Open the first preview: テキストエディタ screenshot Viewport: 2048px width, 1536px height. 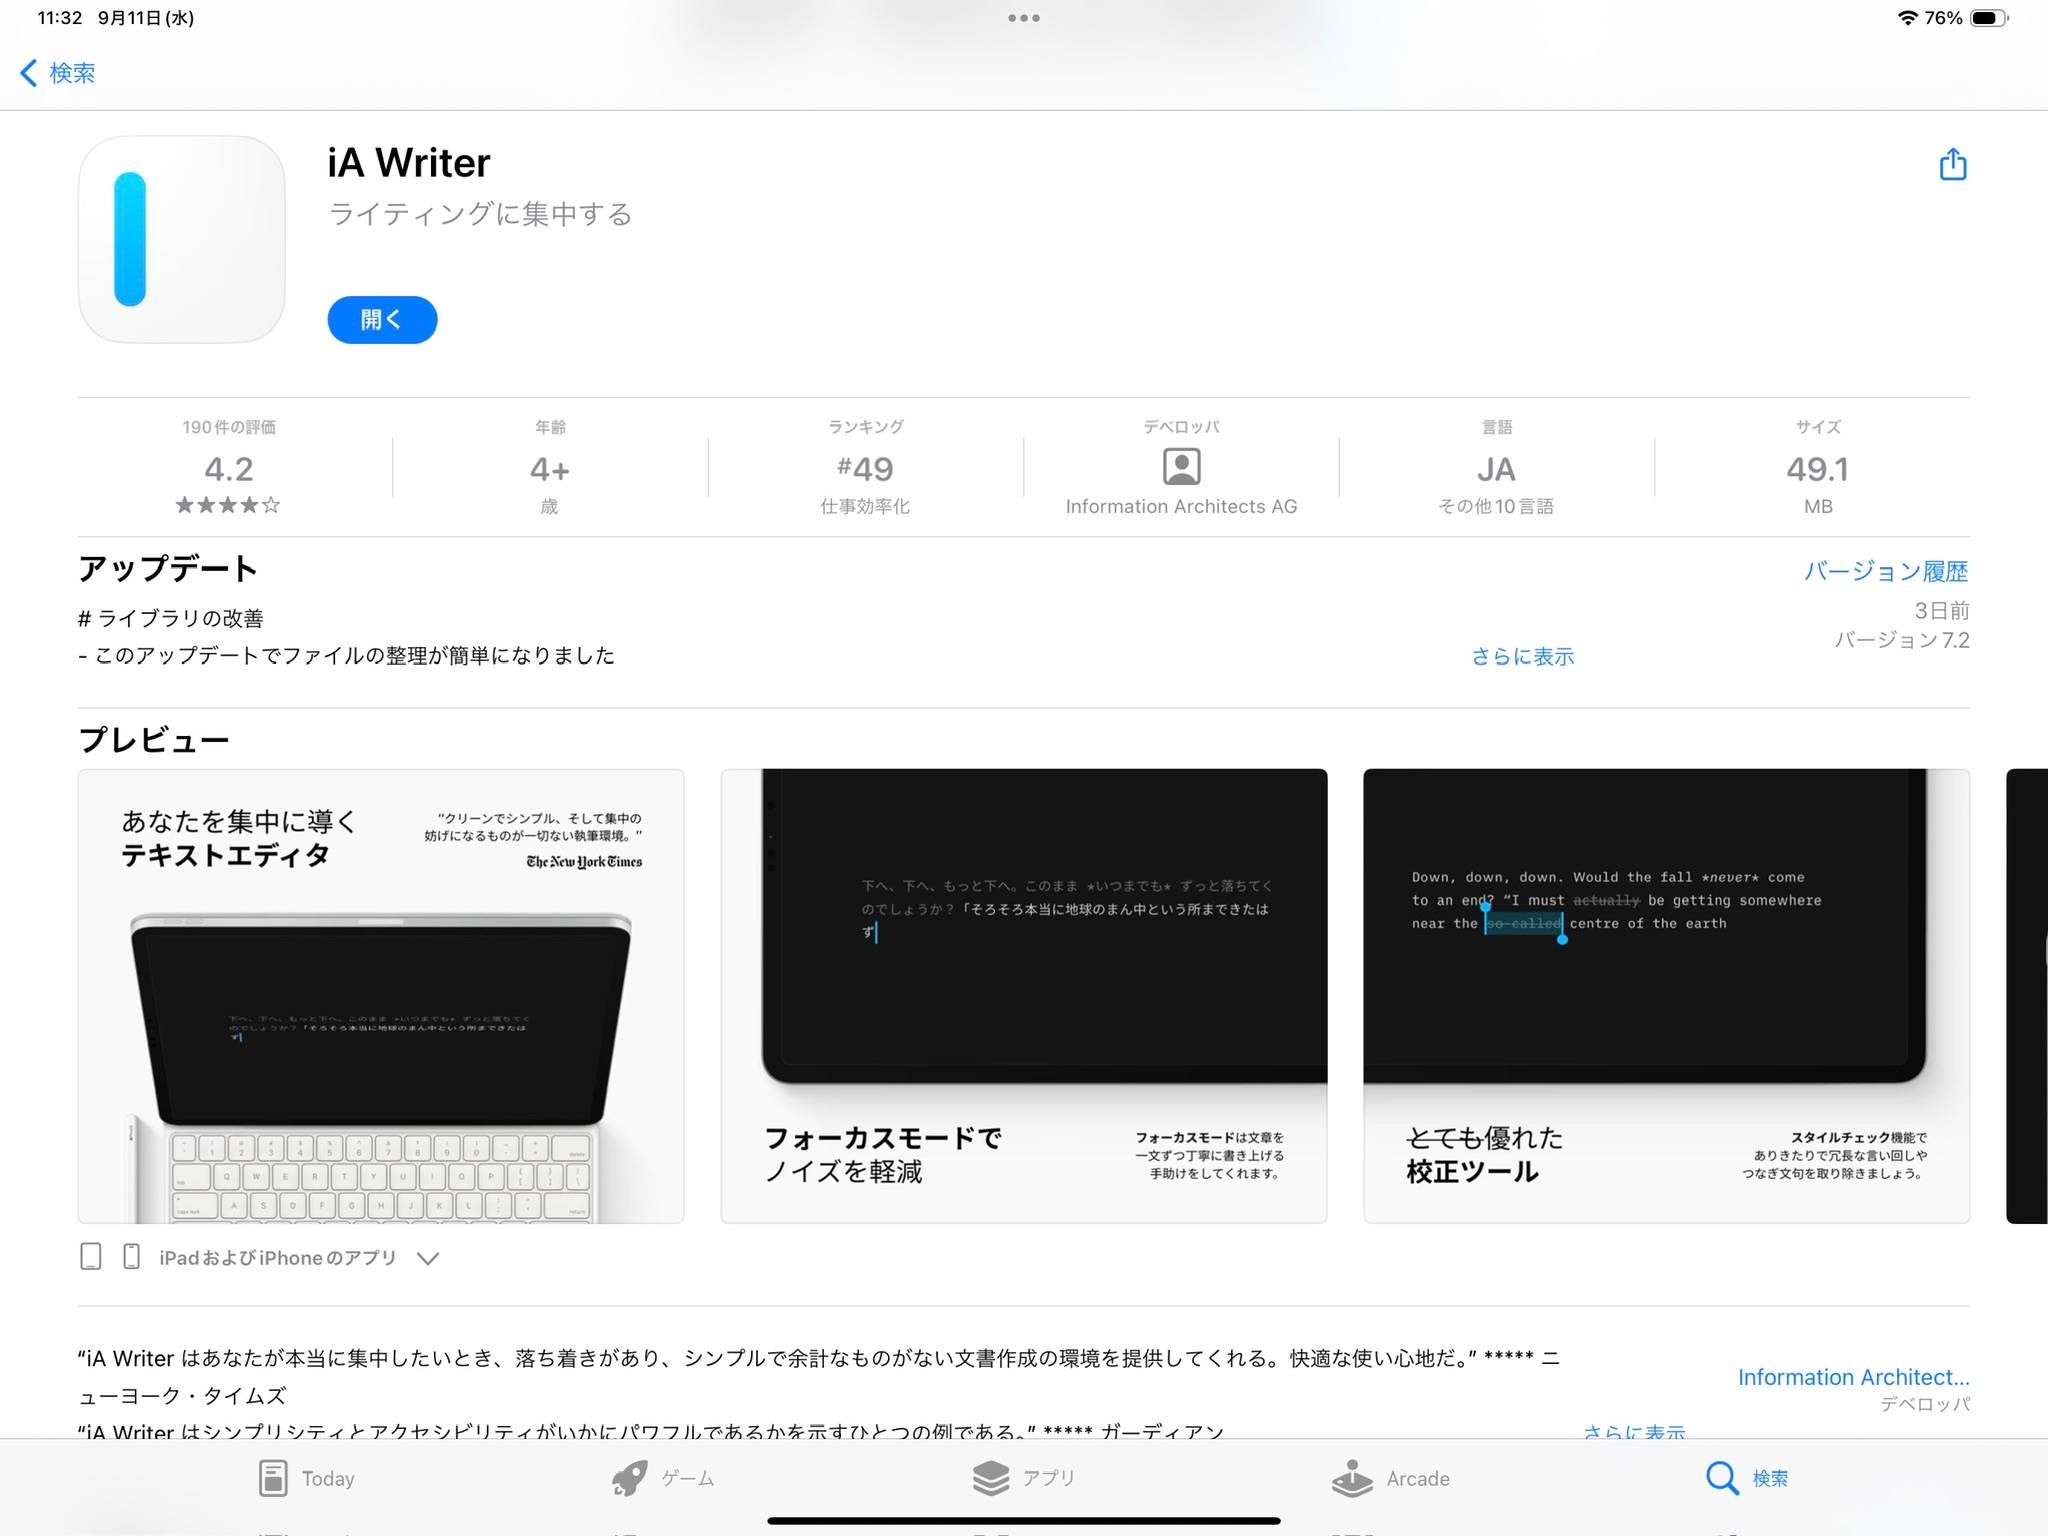click(381, 996)
